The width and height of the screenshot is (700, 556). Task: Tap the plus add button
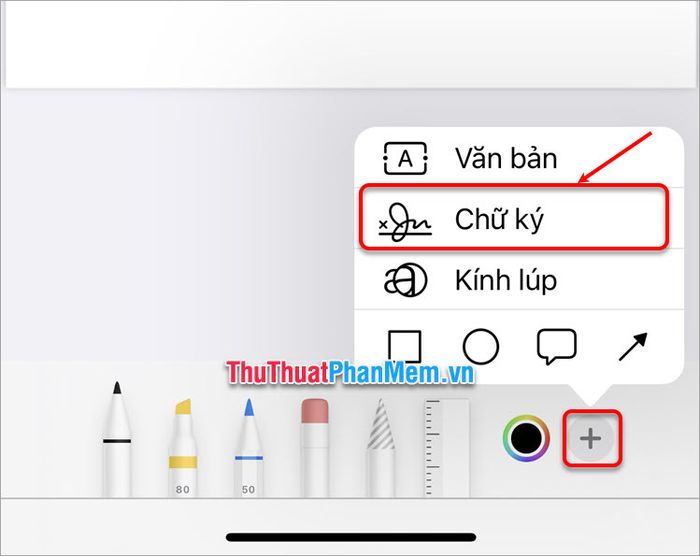point(591,438)
